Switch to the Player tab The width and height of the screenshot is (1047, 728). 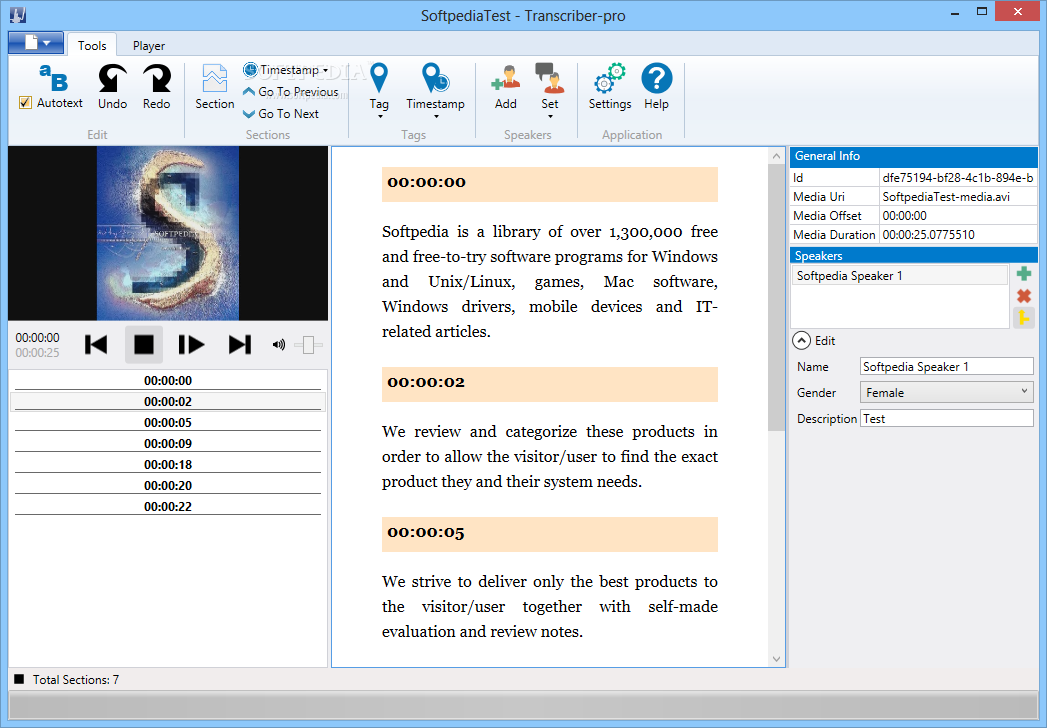[x=148, y=45]
